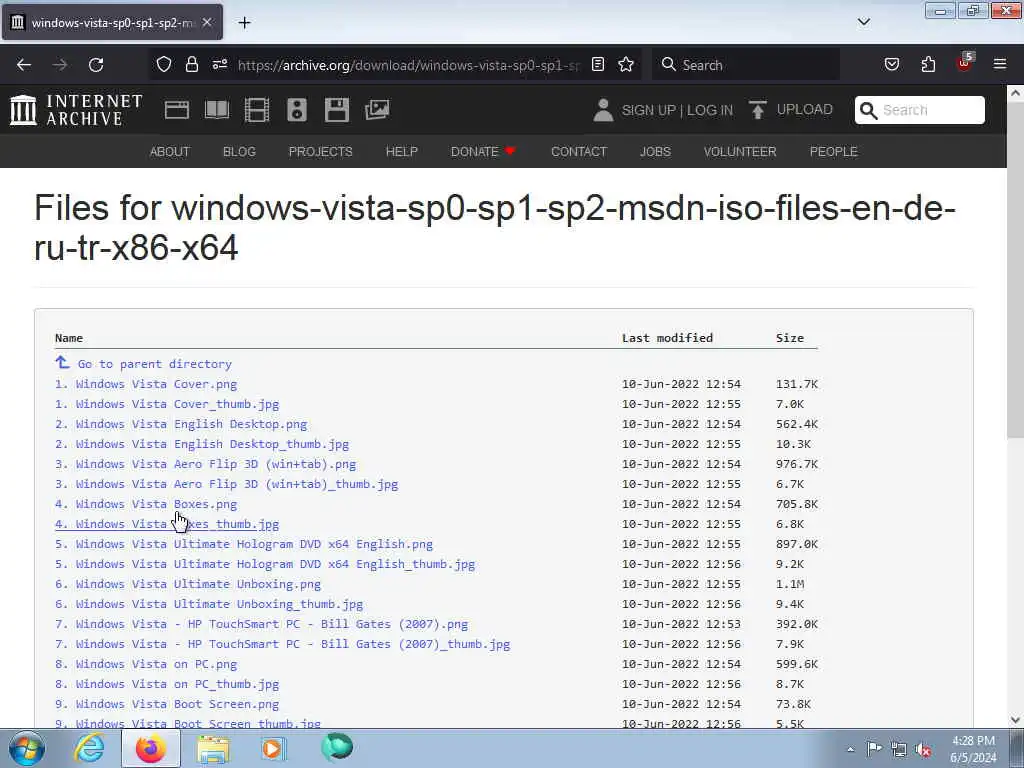1024x768 pixels.
Task: Open the Windows Start orb
Action: (x=26, y=748)
